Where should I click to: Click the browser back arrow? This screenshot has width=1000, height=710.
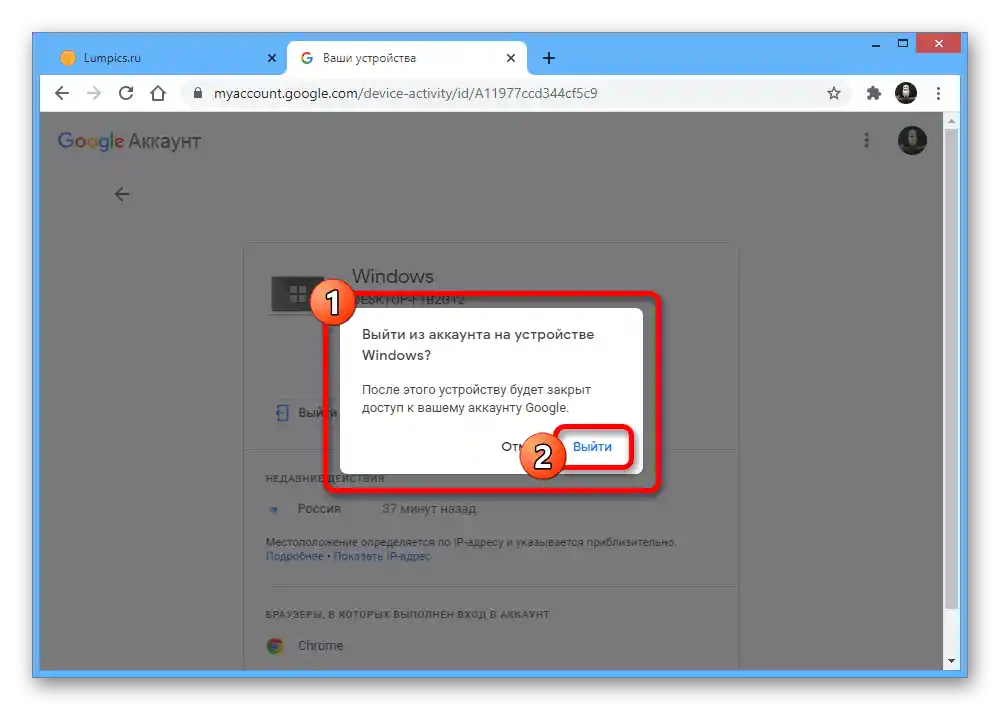[x=62, y=93]
